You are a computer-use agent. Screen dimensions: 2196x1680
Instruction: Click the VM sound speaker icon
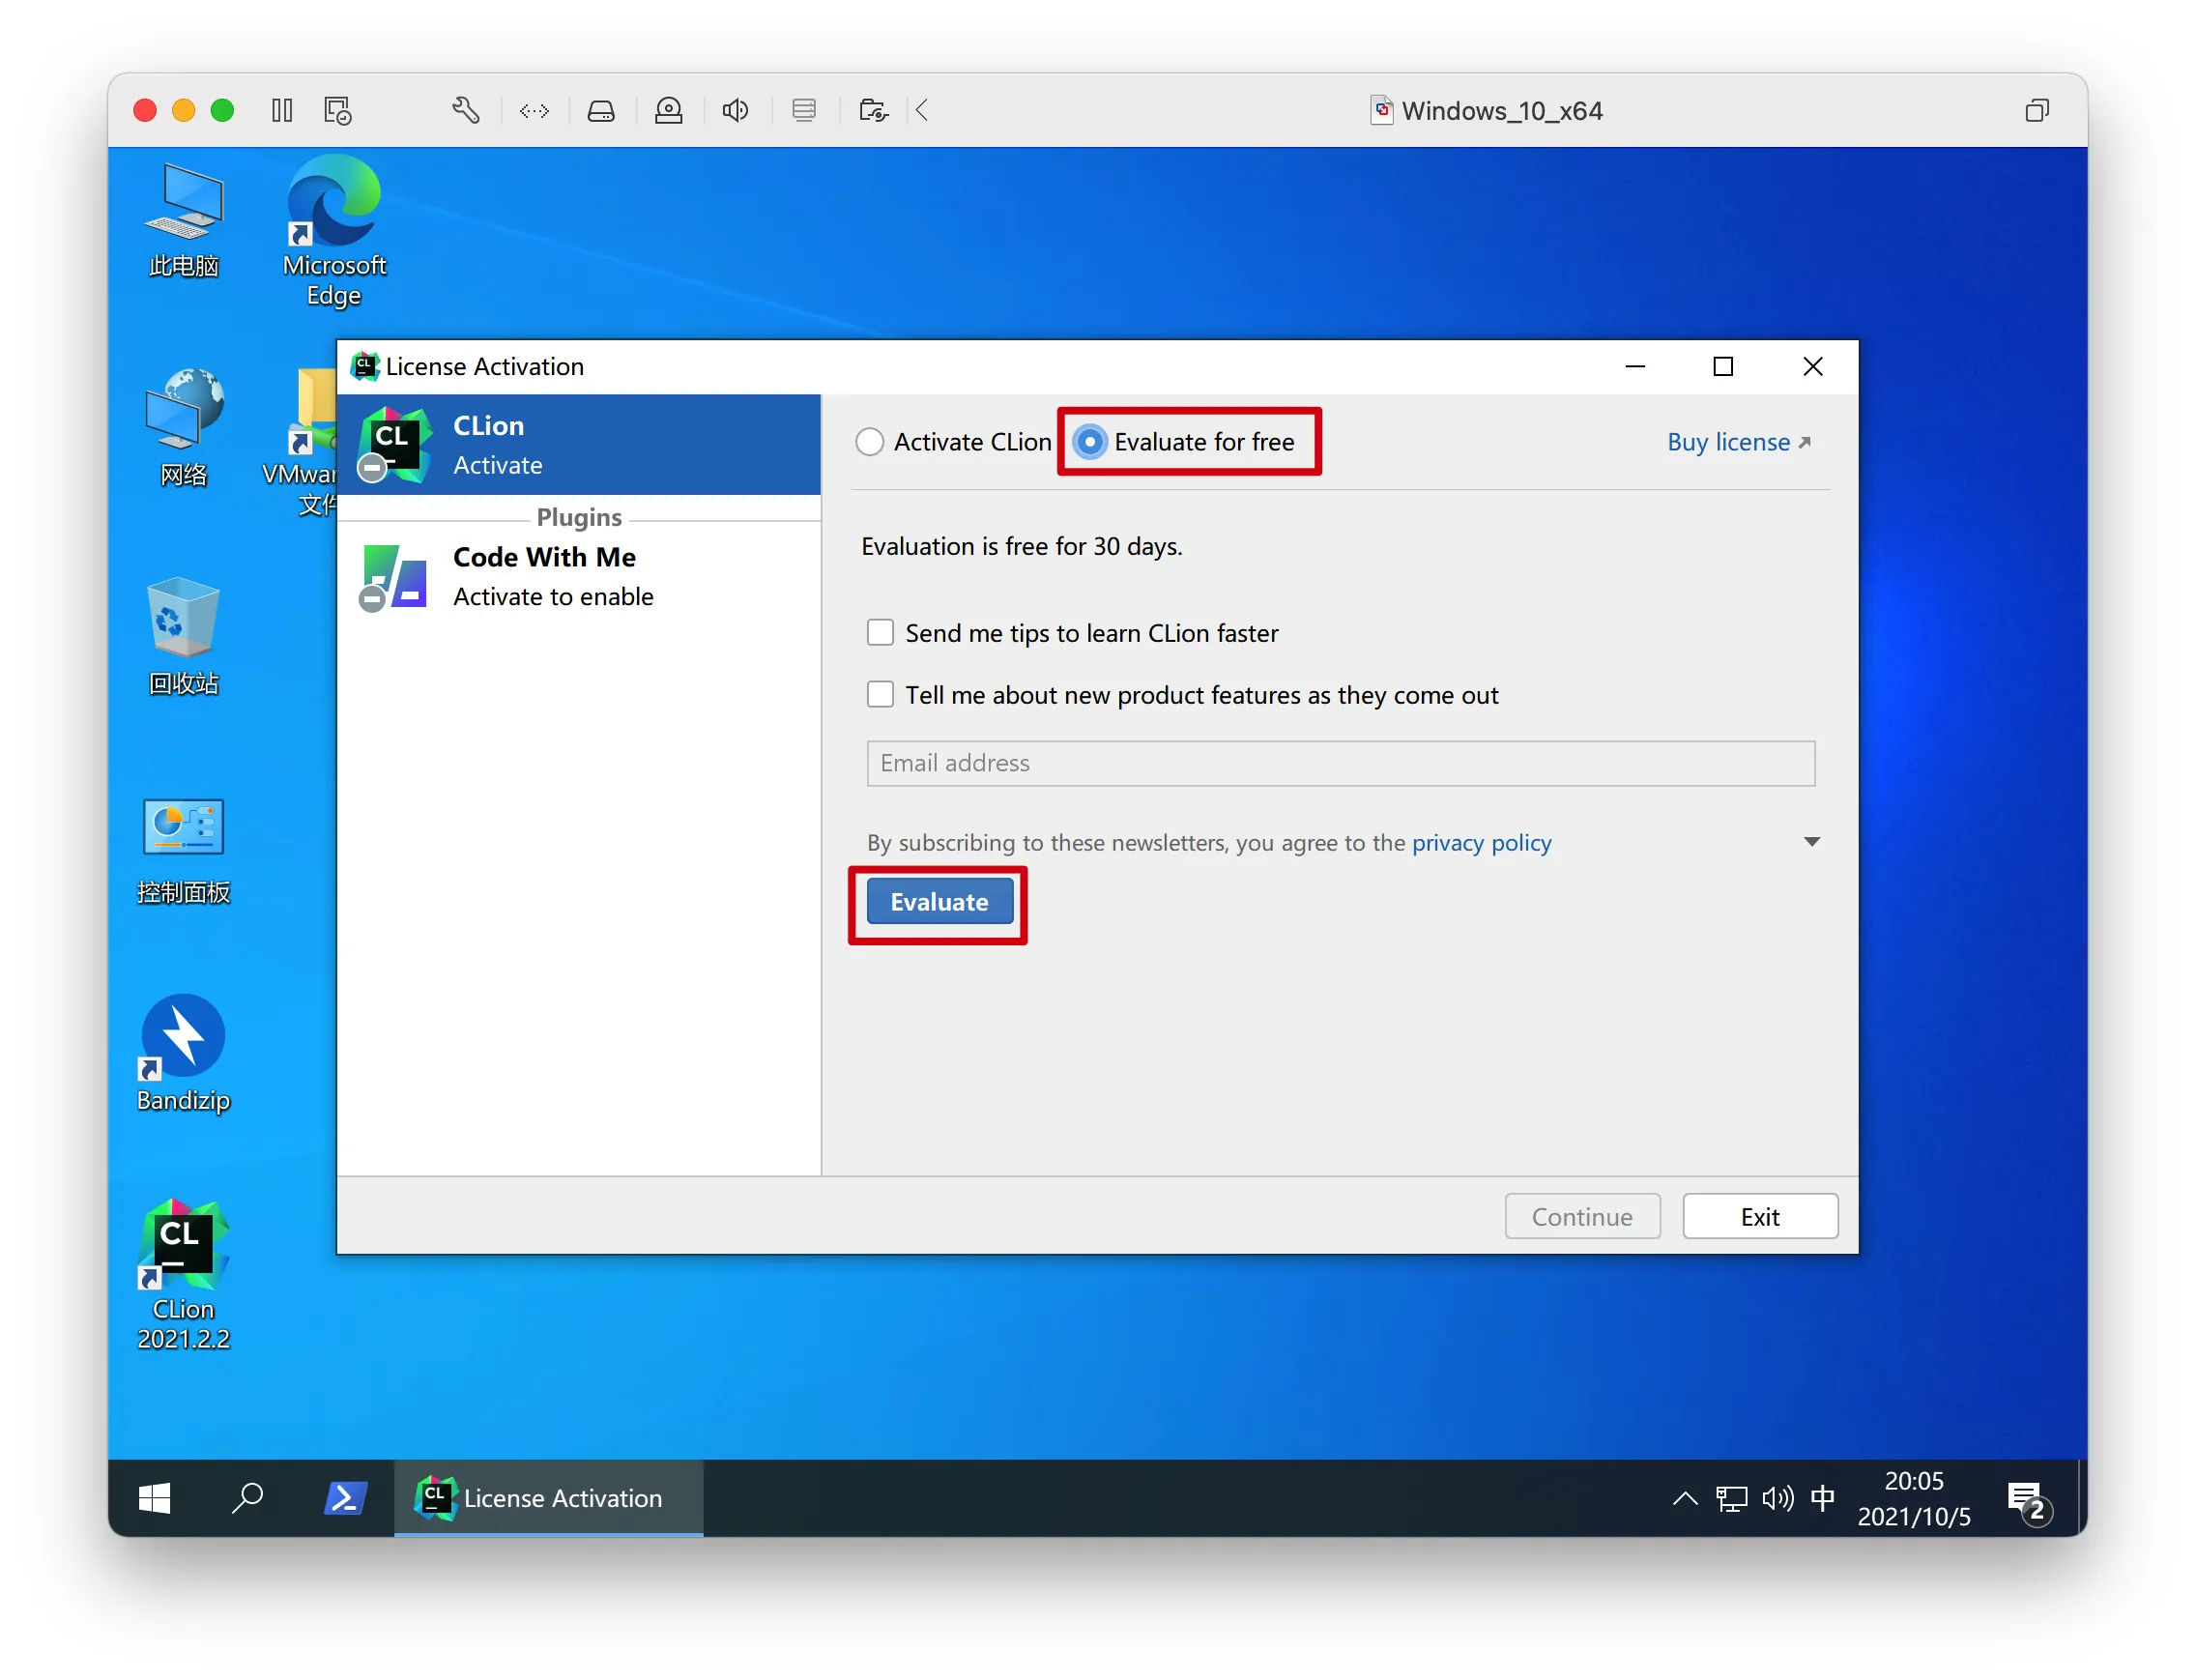pyautogui.click(x=735, y=110)
